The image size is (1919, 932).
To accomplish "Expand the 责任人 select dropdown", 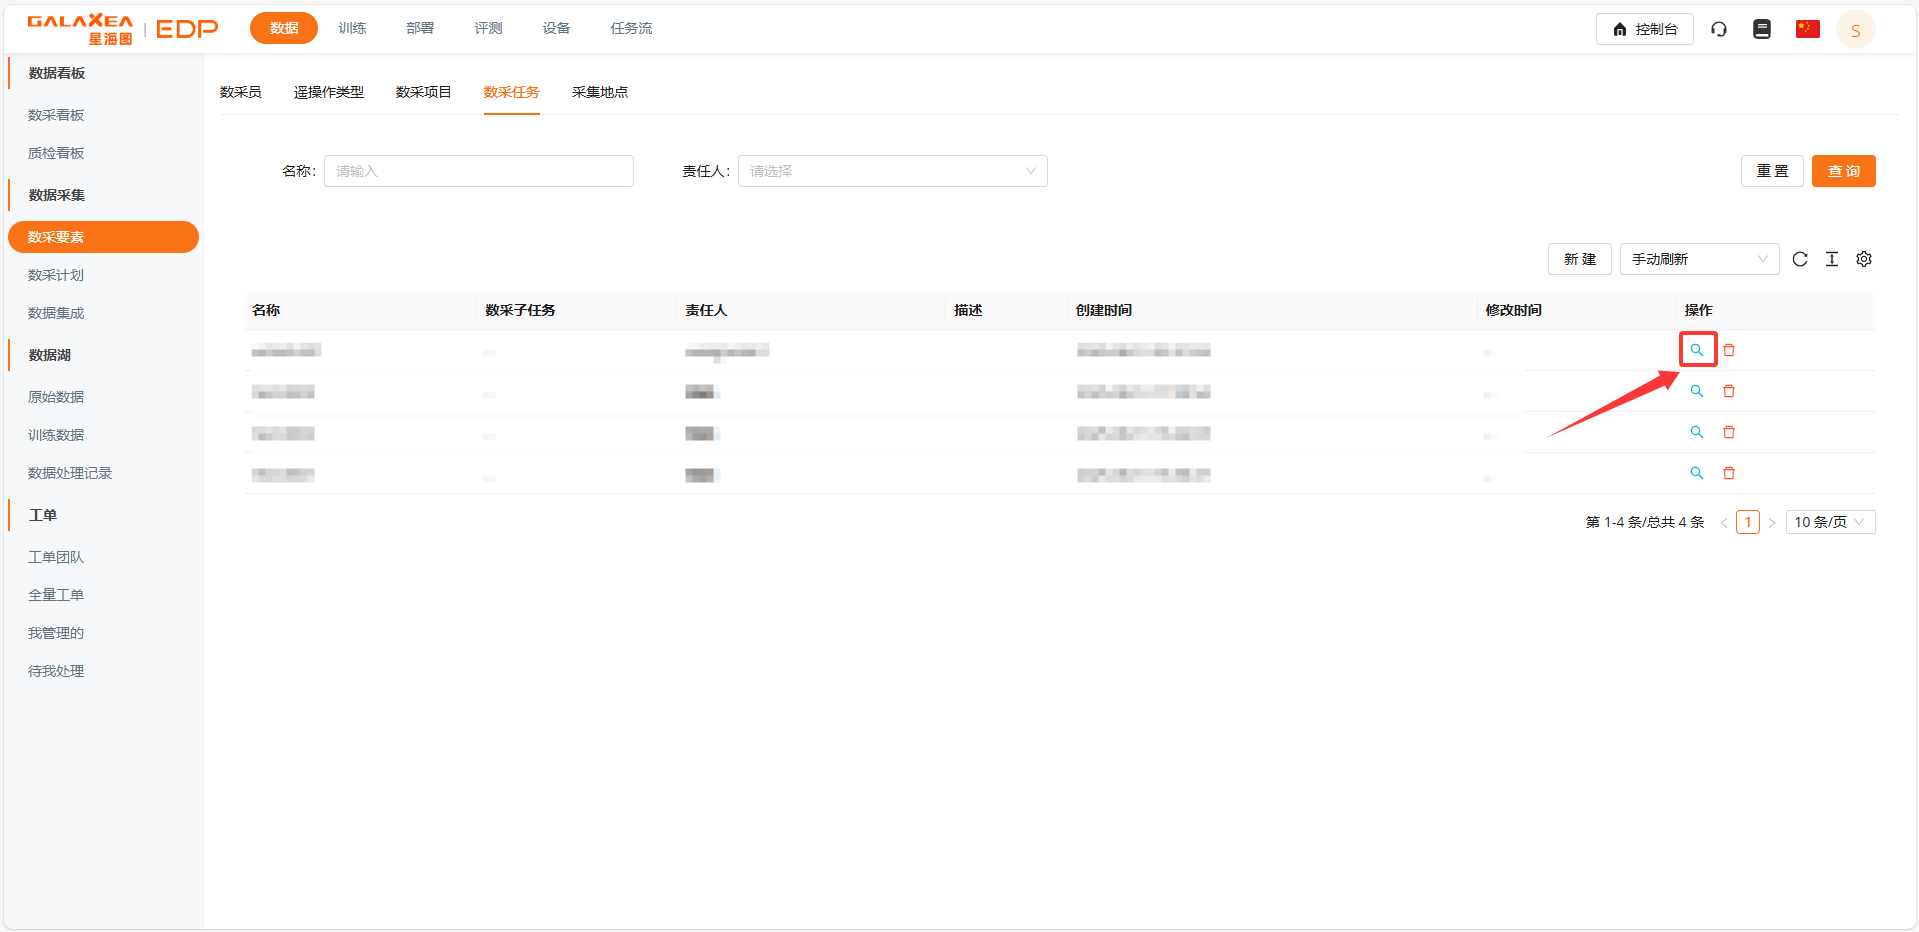I will click(892, 171).
